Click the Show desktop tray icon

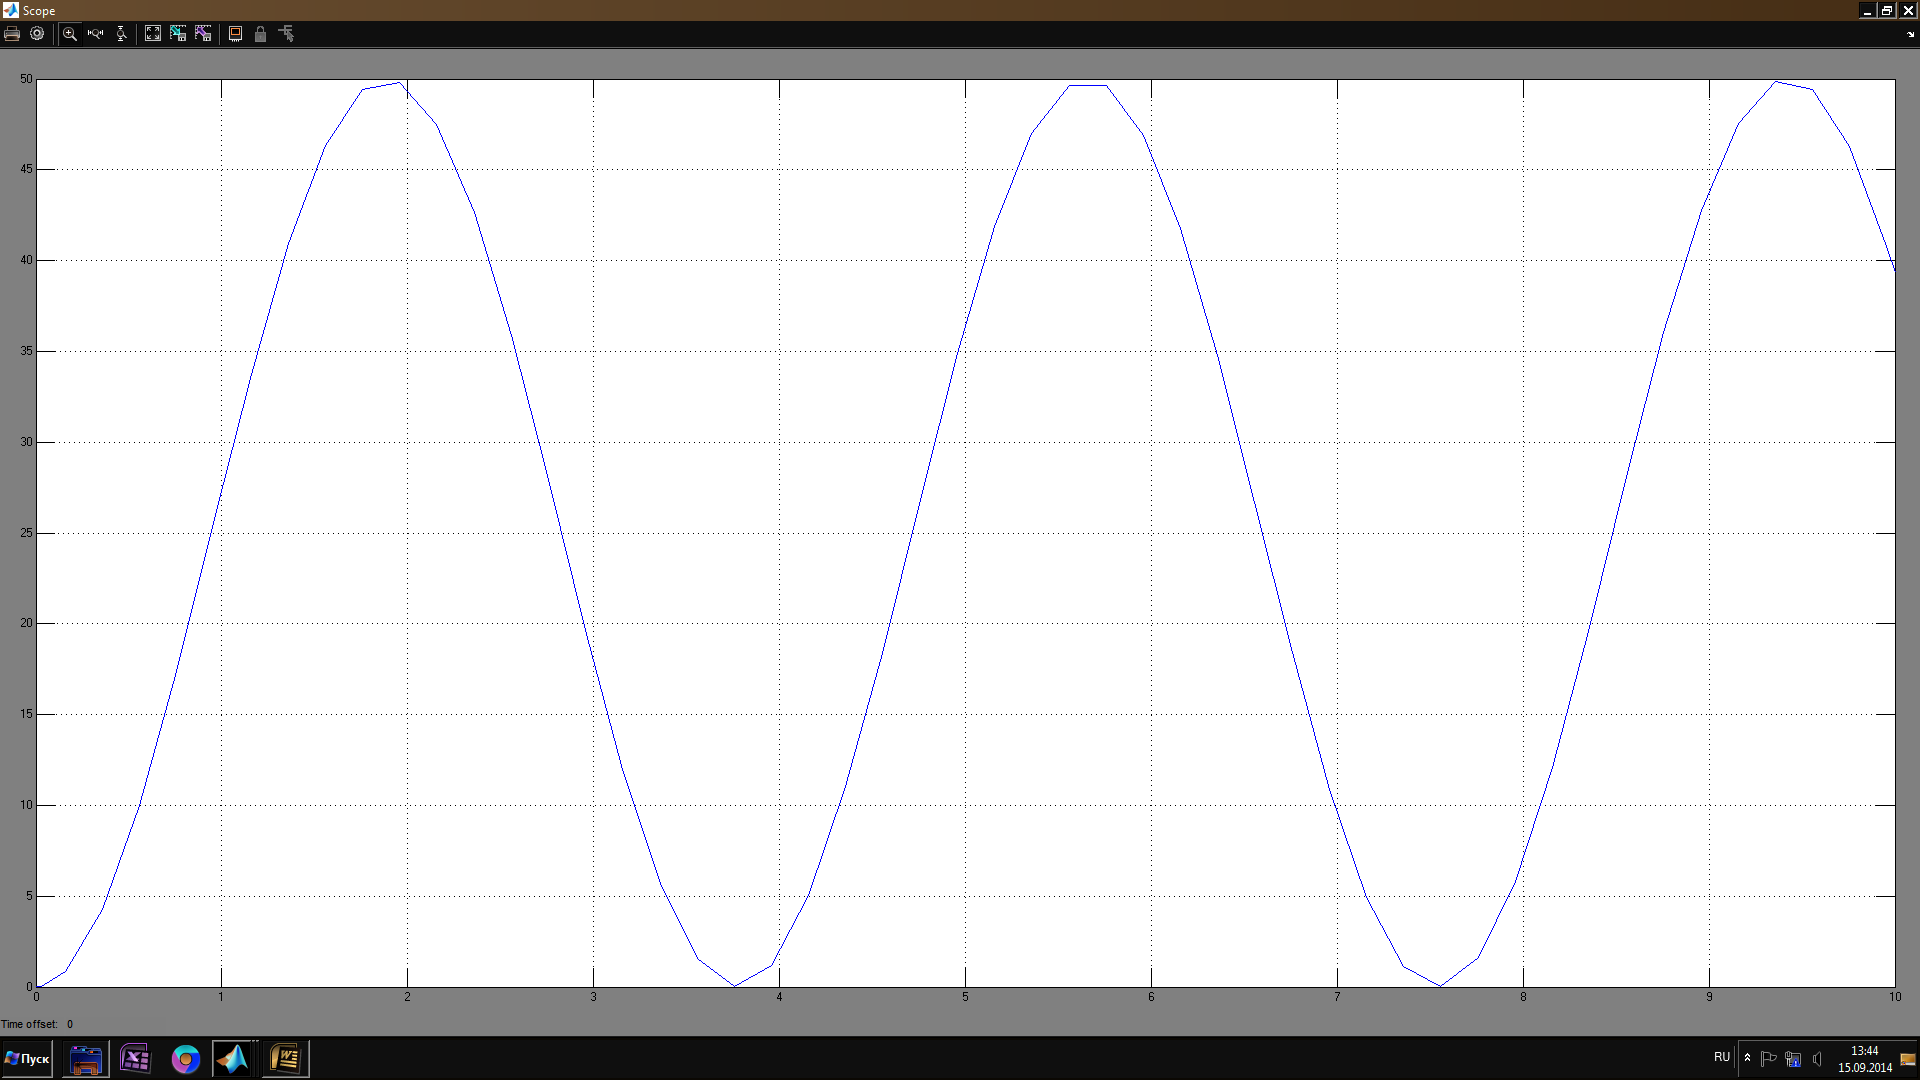click(1908, 1059)
